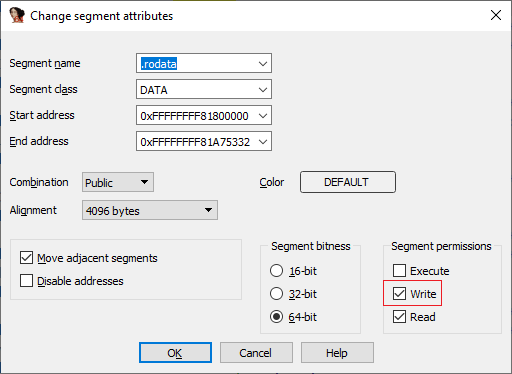This screenshot has height=374, width=512.
Task: Close the Change segment attributes dialog
Action: pyautogui.click(x=496, y=15)
